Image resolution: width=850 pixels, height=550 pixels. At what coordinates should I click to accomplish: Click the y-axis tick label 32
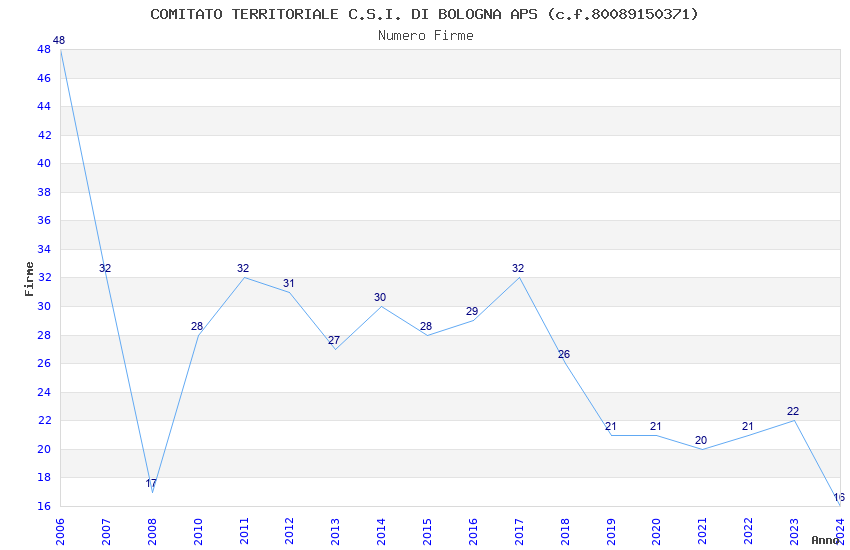pos(44,277)
